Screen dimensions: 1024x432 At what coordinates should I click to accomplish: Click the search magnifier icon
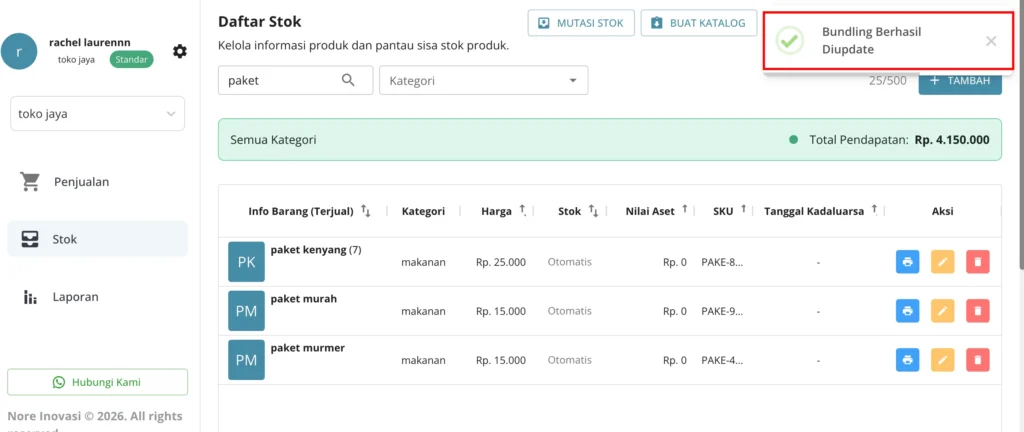(348, 80)
